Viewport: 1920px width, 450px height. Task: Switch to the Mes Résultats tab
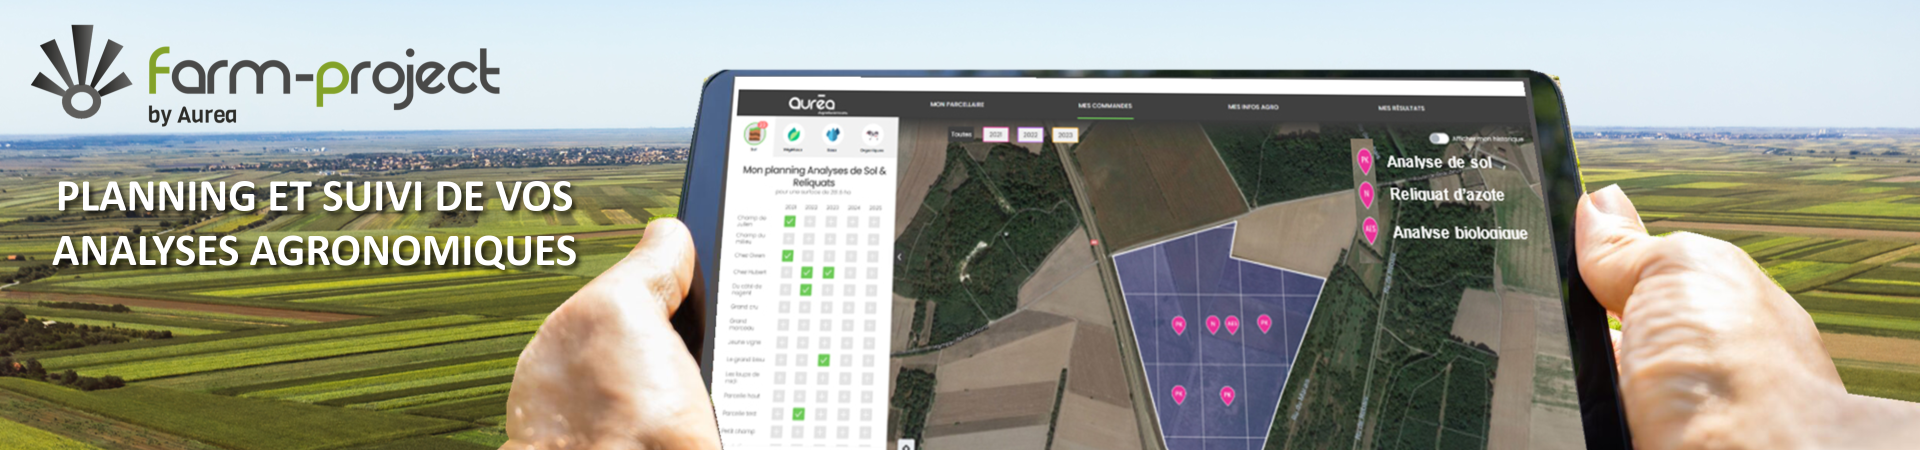pos(1401,108)
